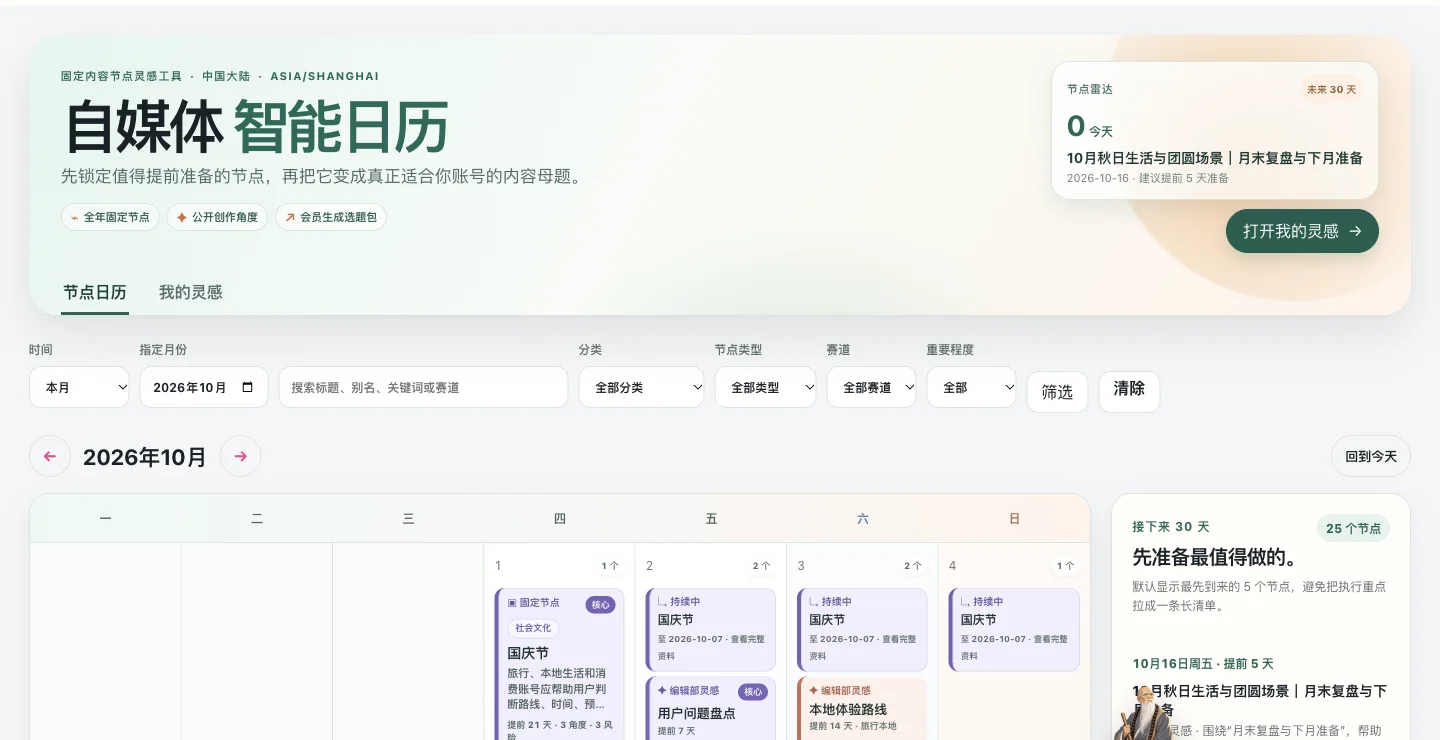Click the 25 个节点 count badge
The height and width of the screenshot is (740, 1440).
tap(1353, 528)
